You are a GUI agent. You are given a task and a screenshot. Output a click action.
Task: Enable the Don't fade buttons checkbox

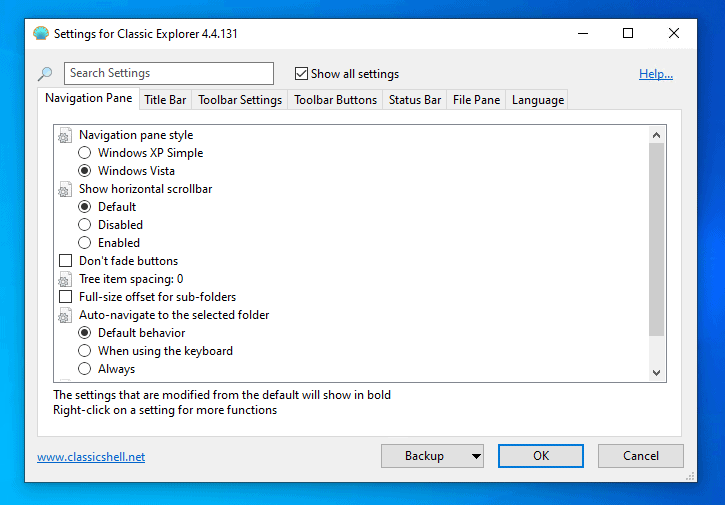tap(66, 261)
